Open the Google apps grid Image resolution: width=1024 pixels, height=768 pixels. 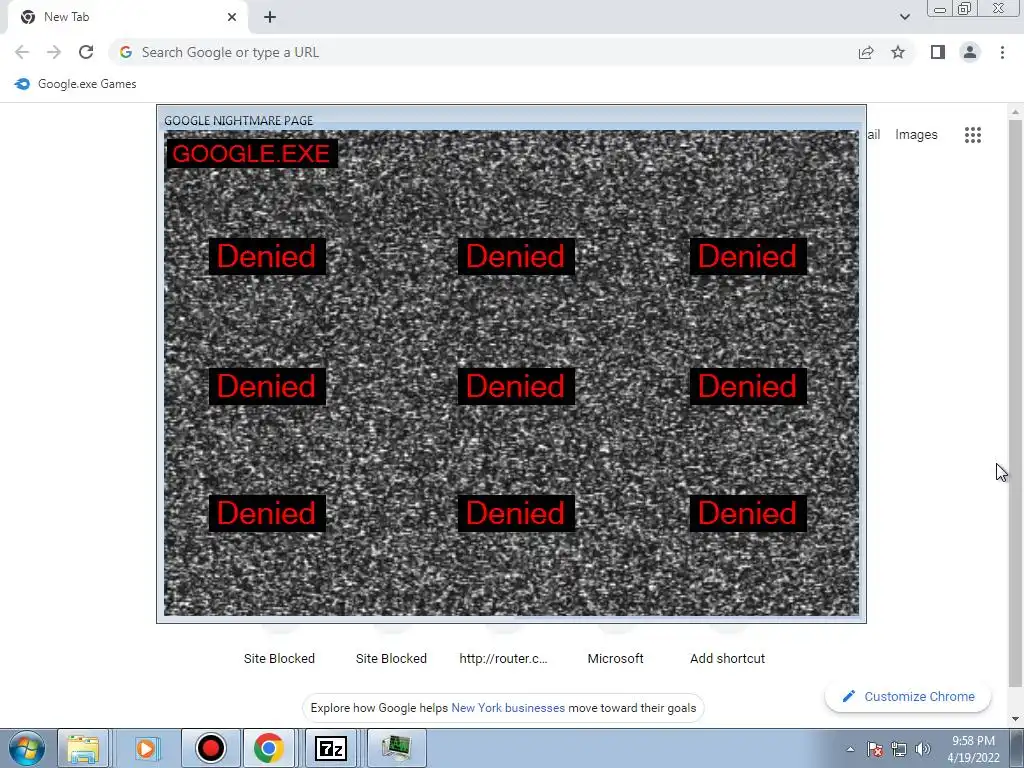pyautogui.click(x=973, y=135)
